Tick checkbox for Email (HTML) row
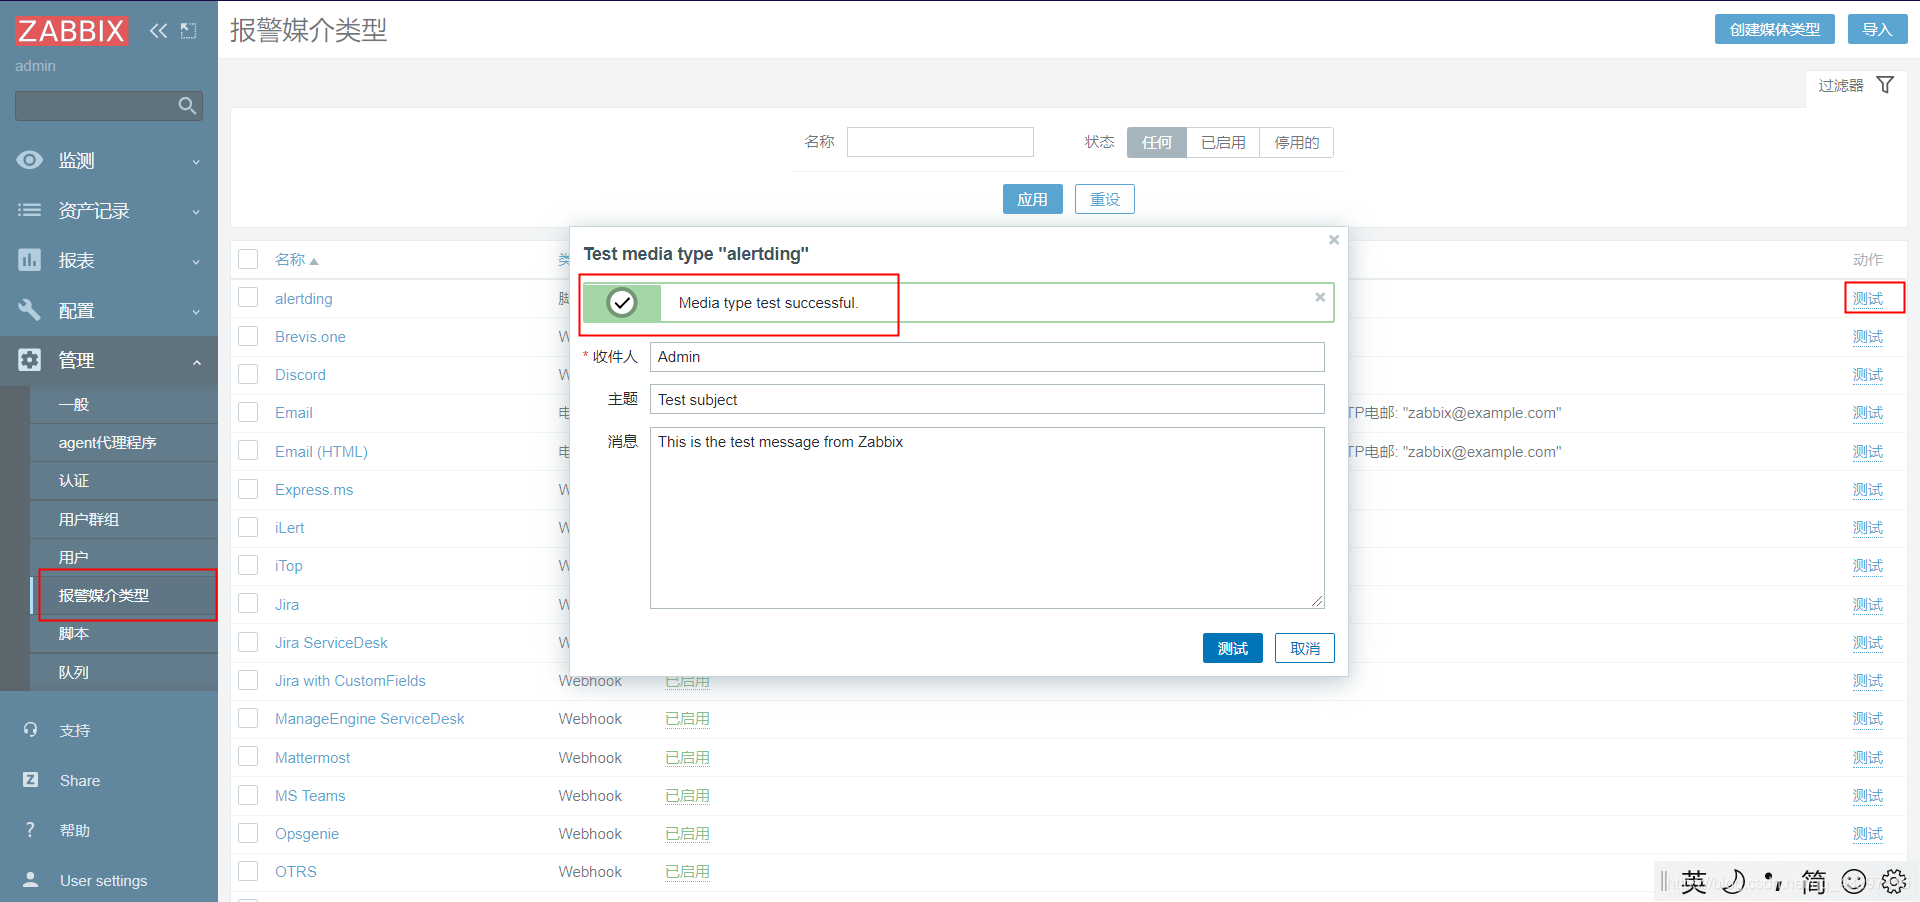The height and width of the screenshot is (902, 1920). [x=248, y=451]
